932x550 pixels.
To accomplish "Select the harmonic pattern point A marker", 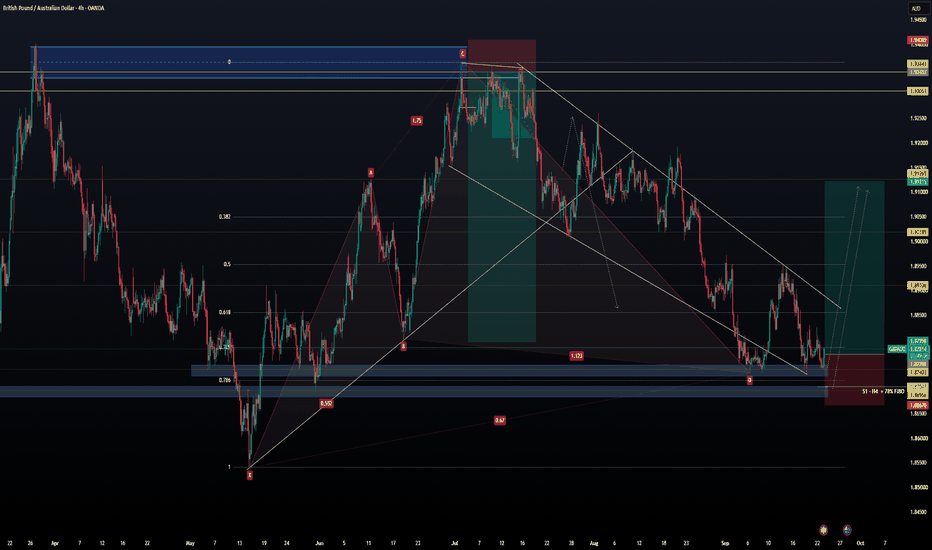I will pos(370,173).
